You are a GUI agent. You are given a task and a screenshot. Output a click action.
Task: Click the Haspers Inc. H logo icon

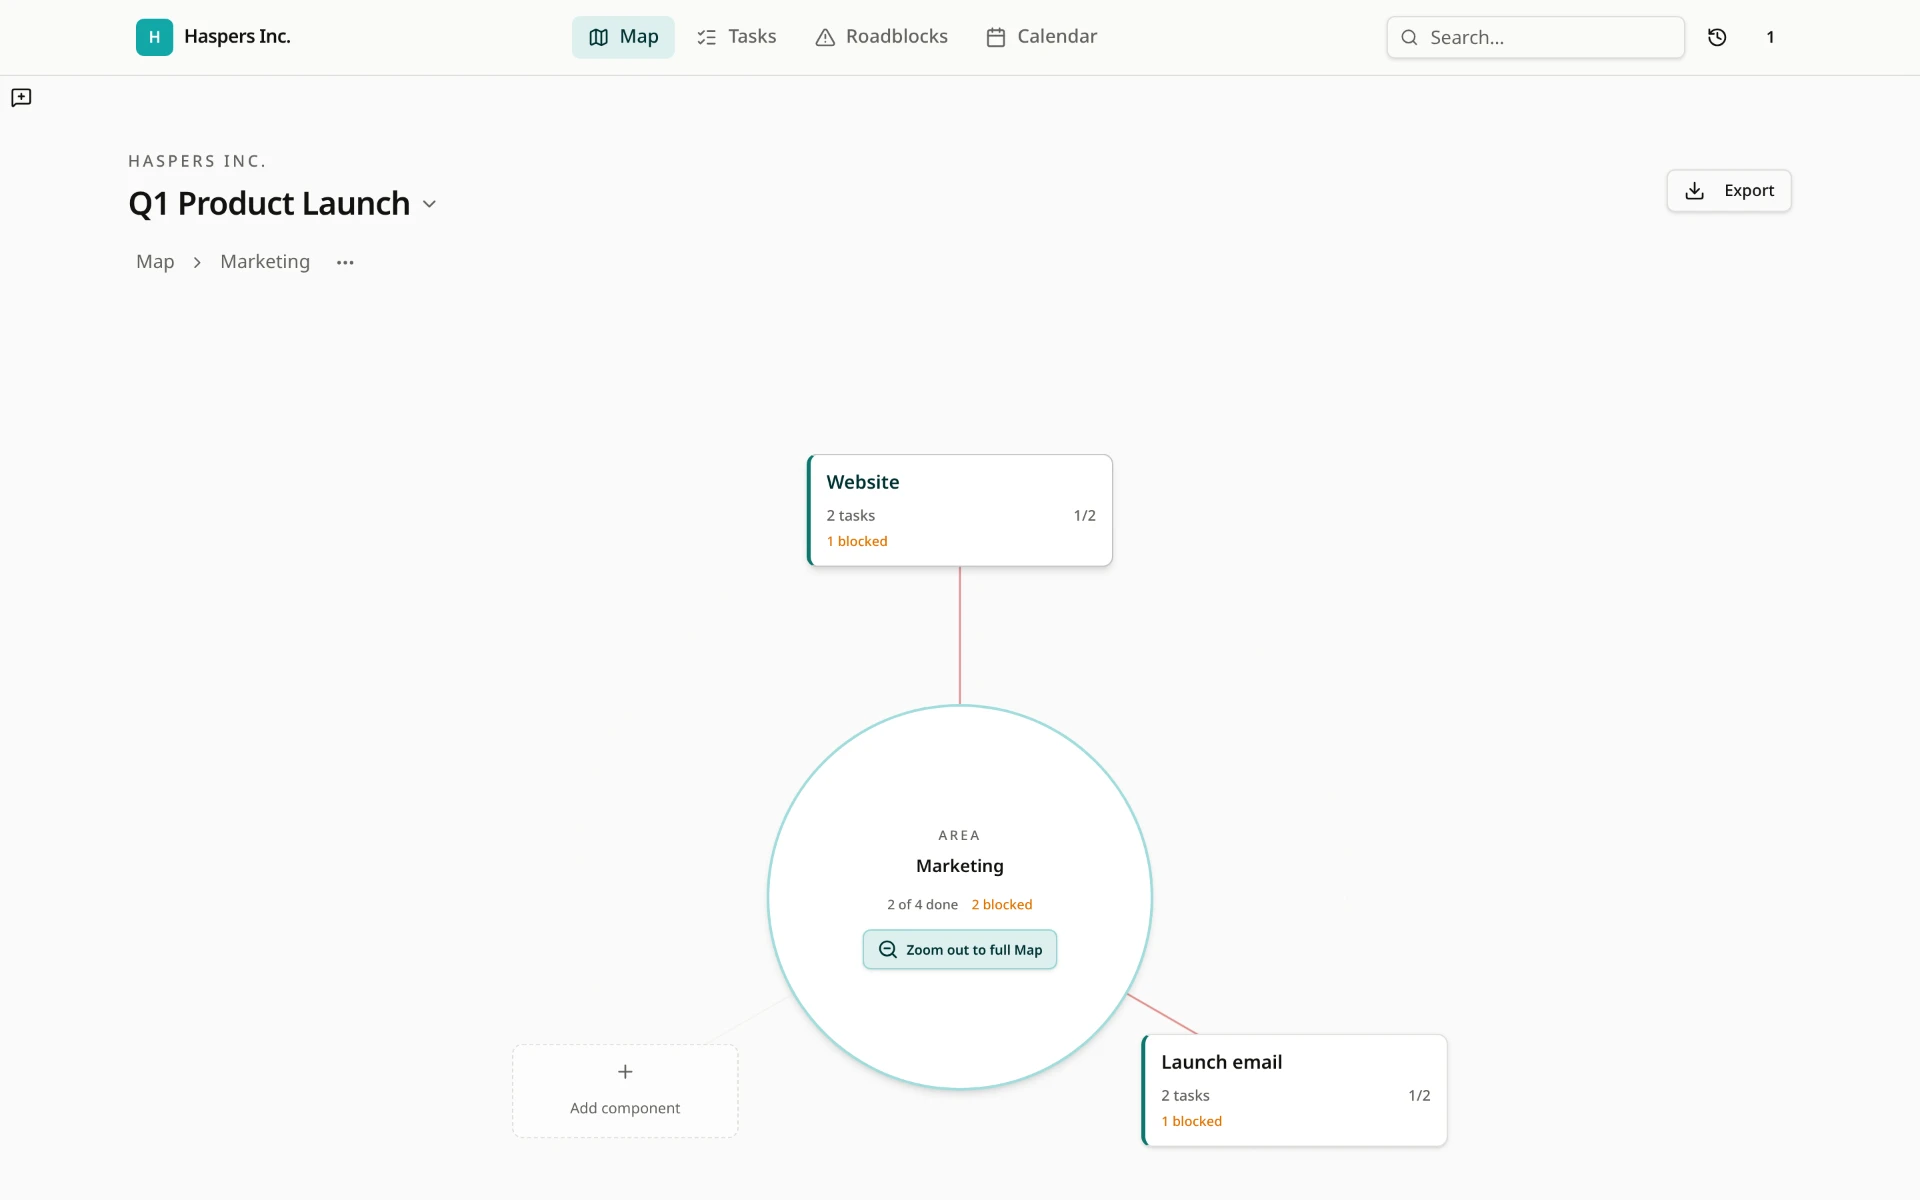[x=154, y=37]
